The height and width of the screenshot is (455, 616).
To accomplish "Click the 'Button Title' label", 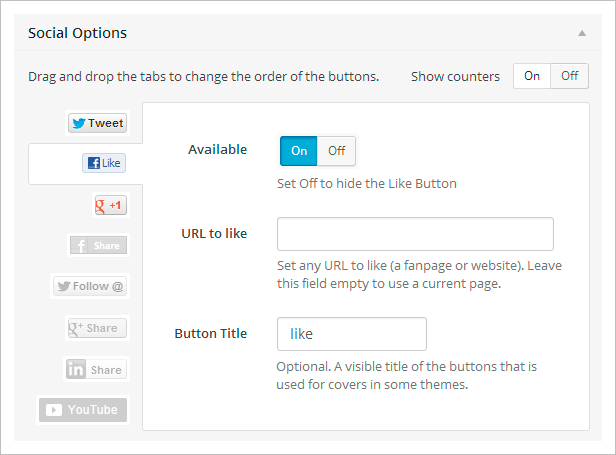I will 210,334.
